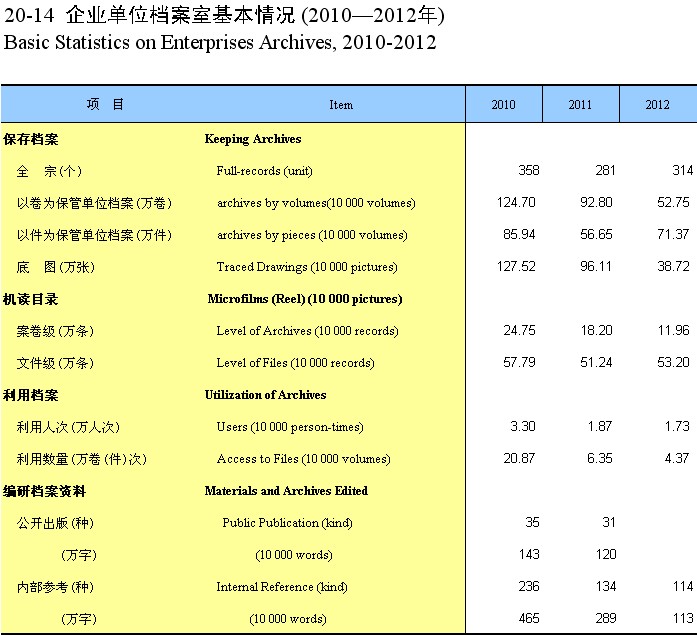Click the 2011 column header
This screenshot has width=697, height=635.
581,104
